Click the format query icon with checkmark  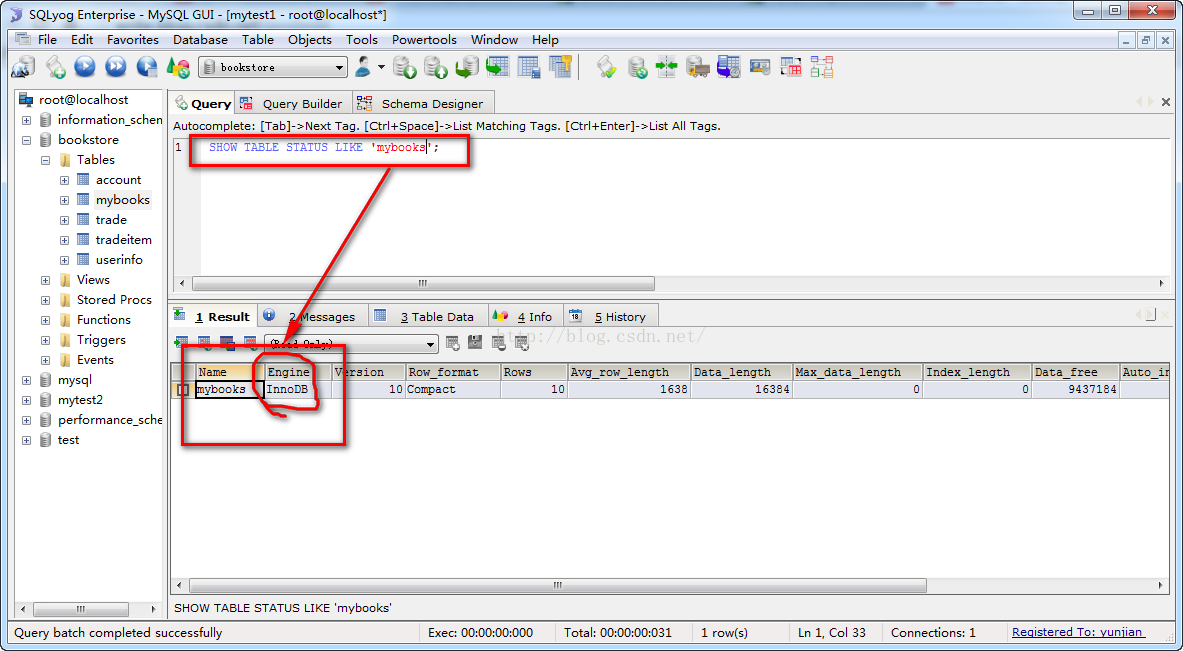[x=607, y=67]
